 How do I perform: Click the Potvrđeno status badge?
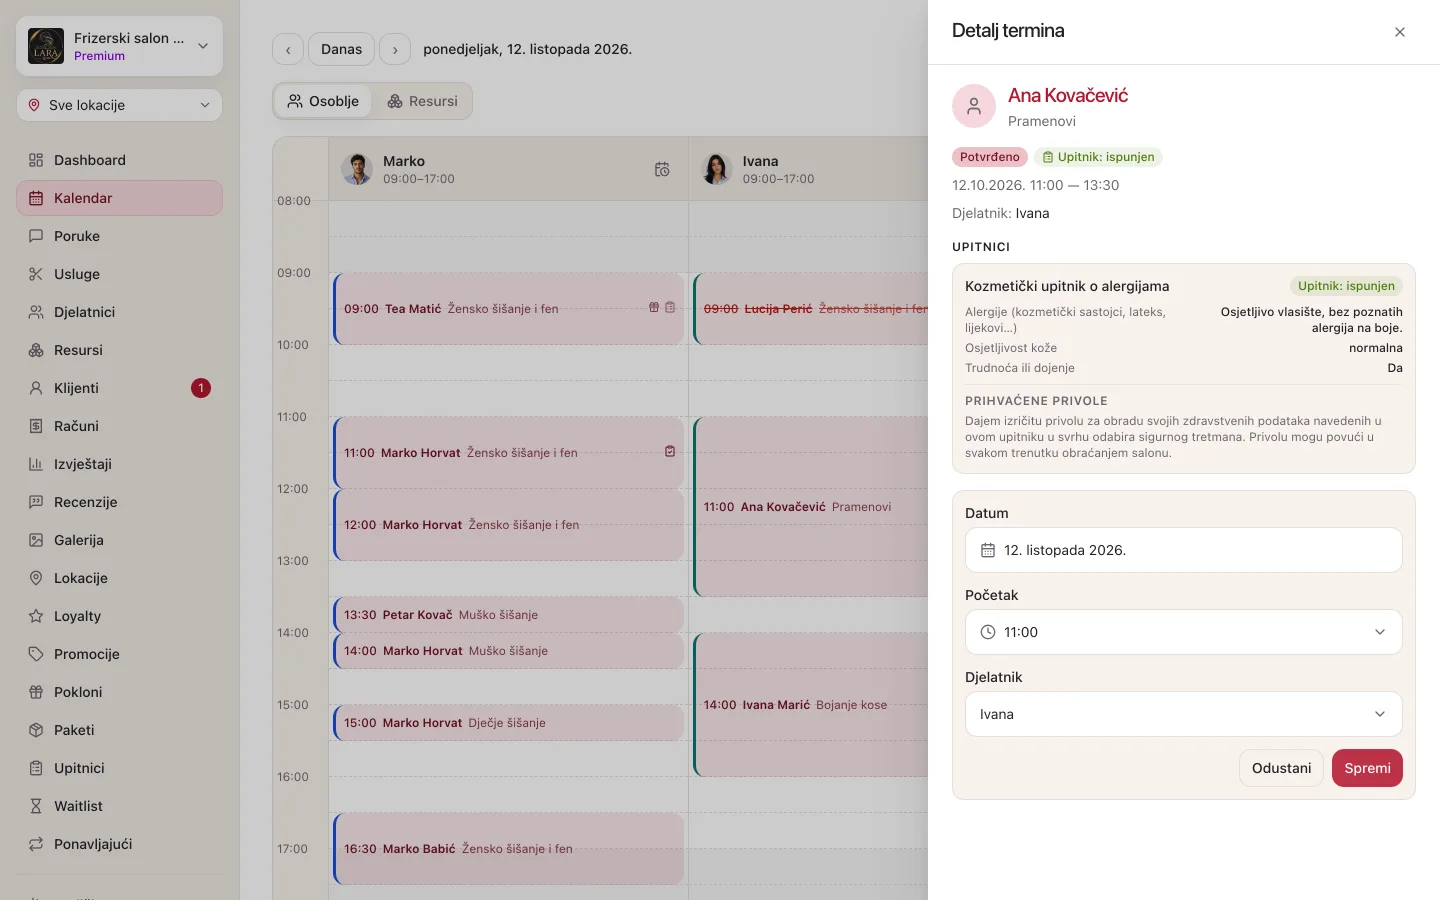coord(990,157)
